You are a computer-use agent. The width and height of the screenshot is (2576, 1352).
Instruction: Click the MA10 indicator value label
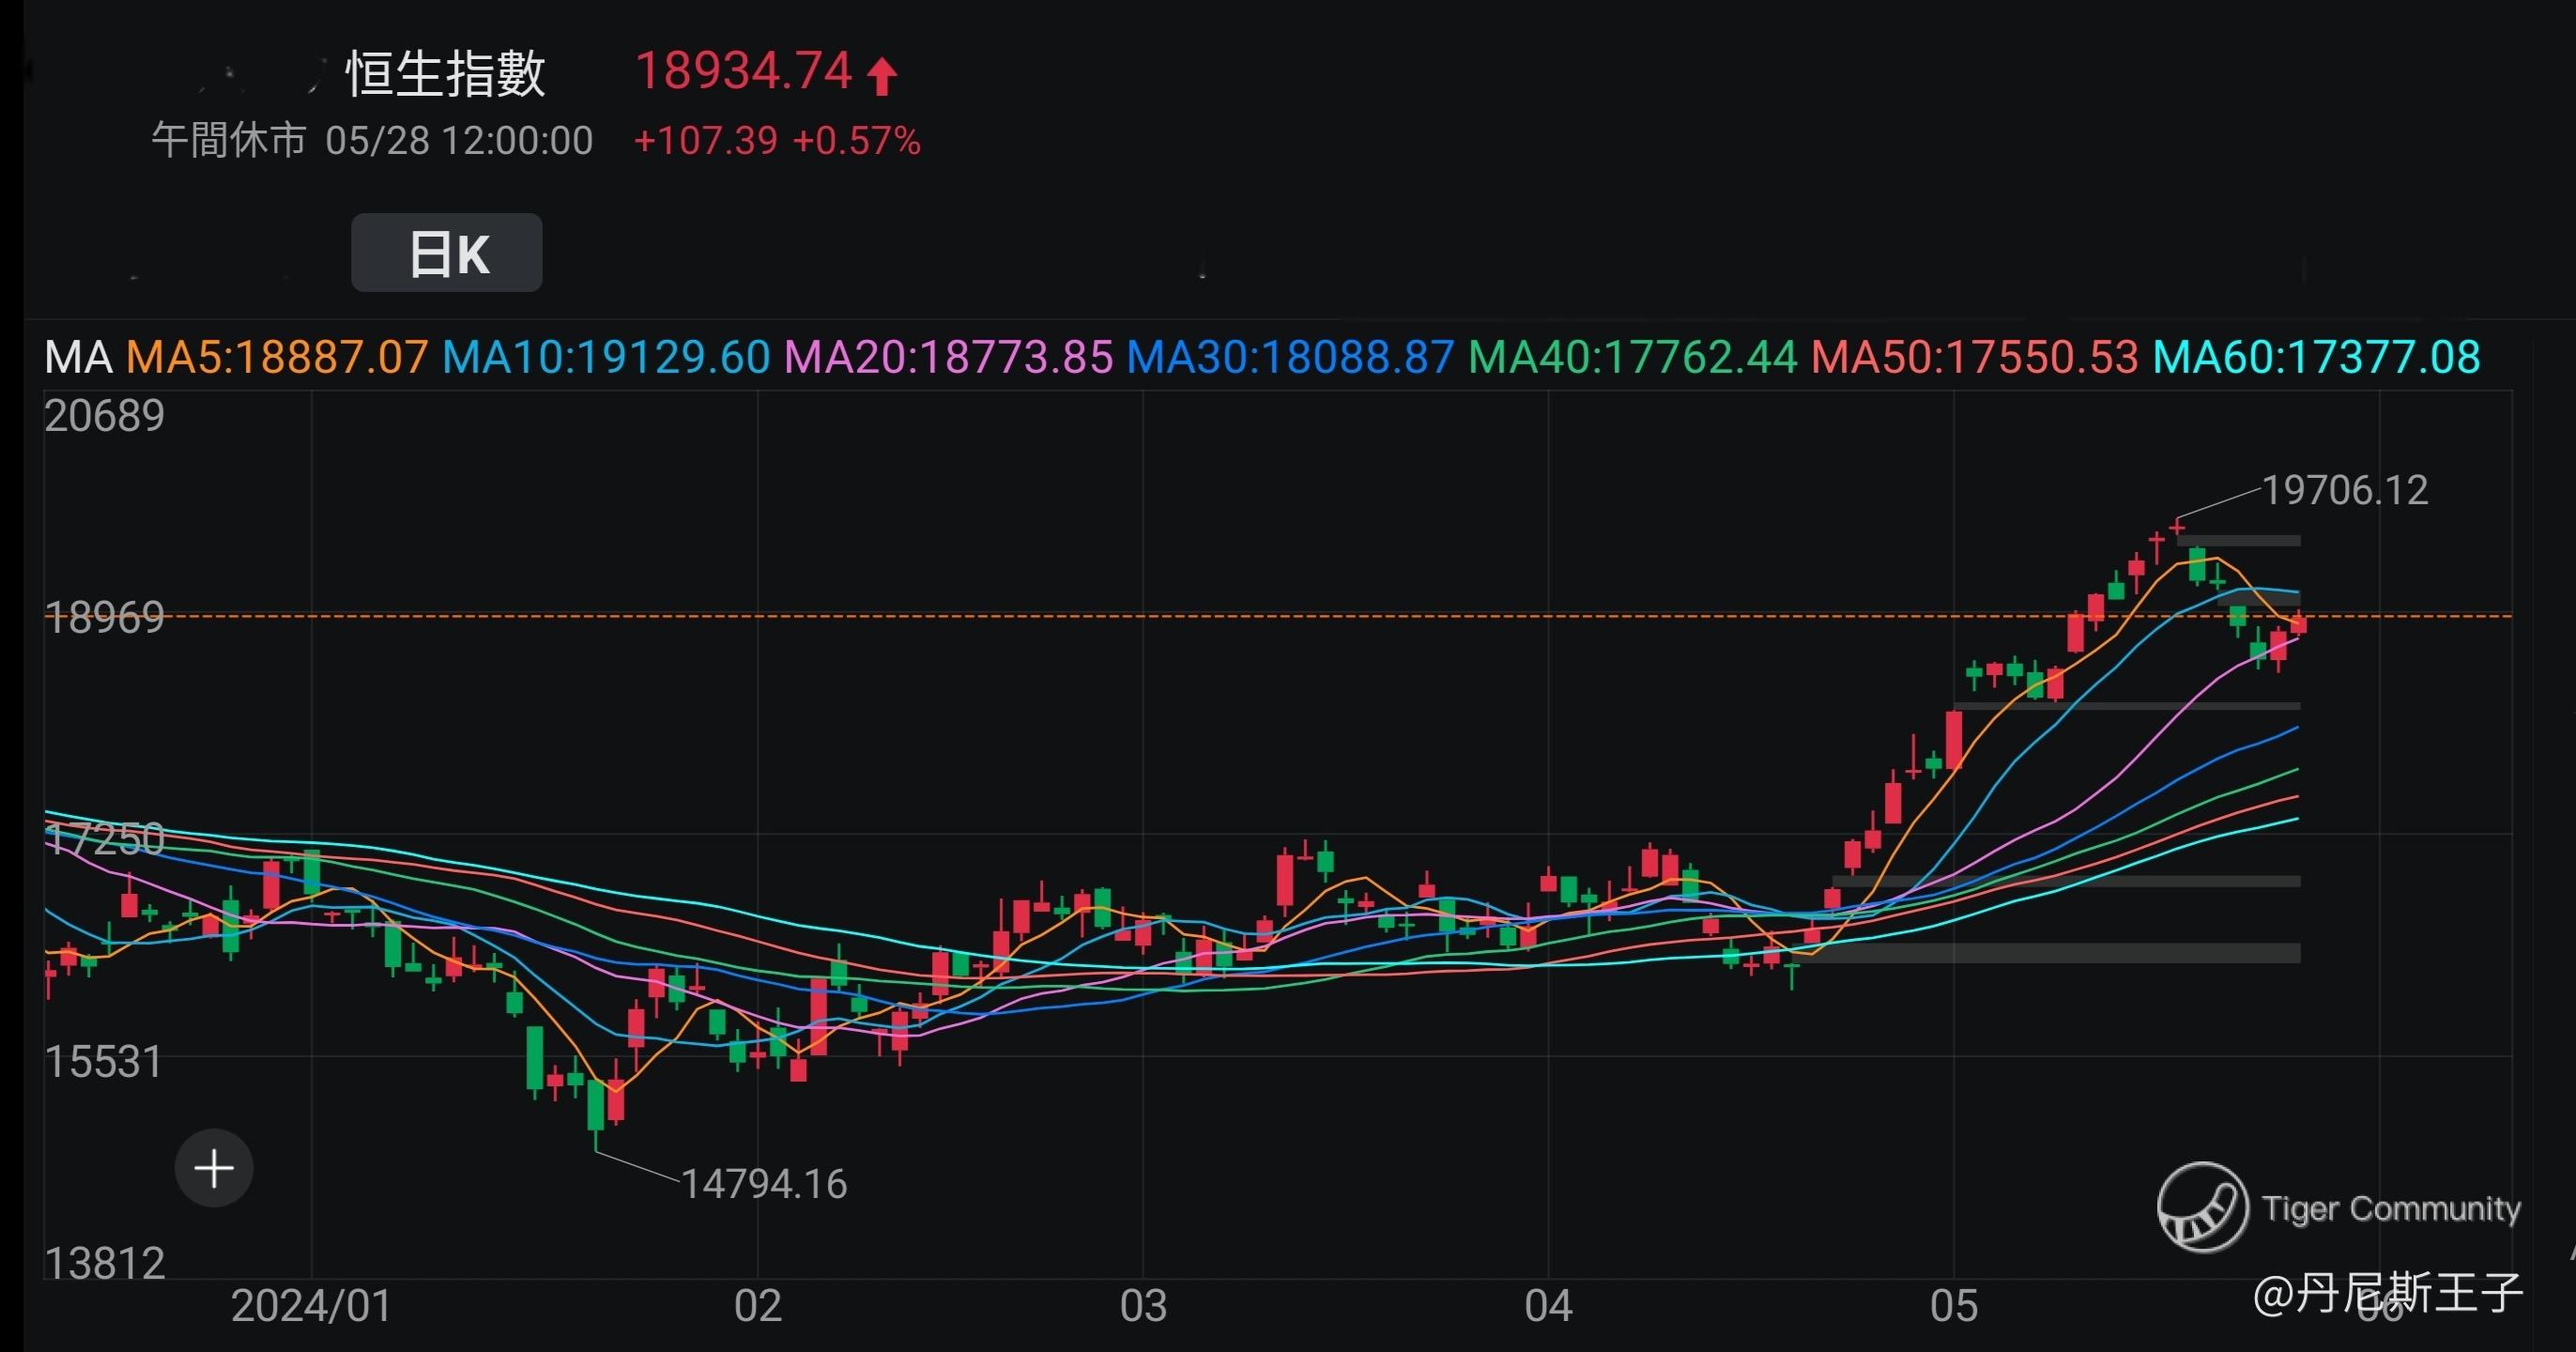pos(606,357)
